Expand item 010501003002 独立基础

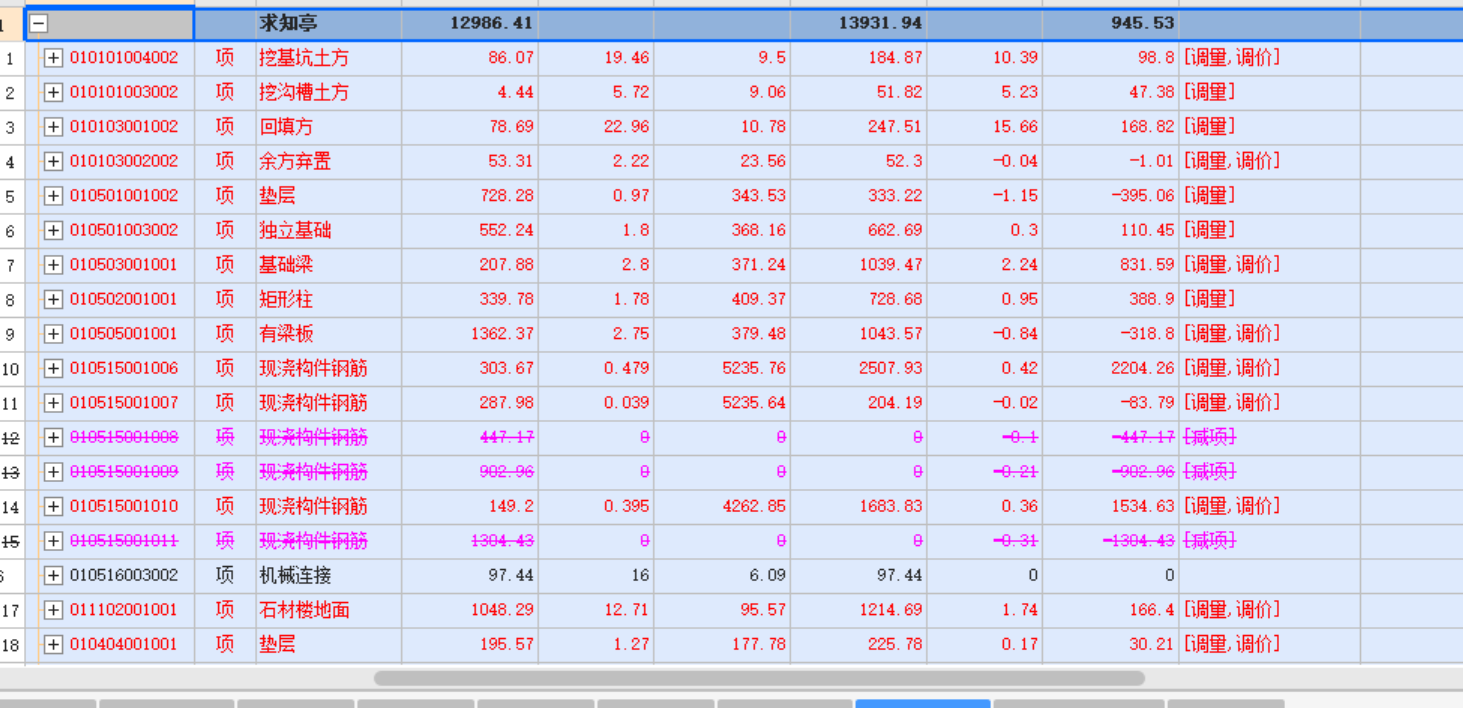pyautogui.click(x=53, y=230)
